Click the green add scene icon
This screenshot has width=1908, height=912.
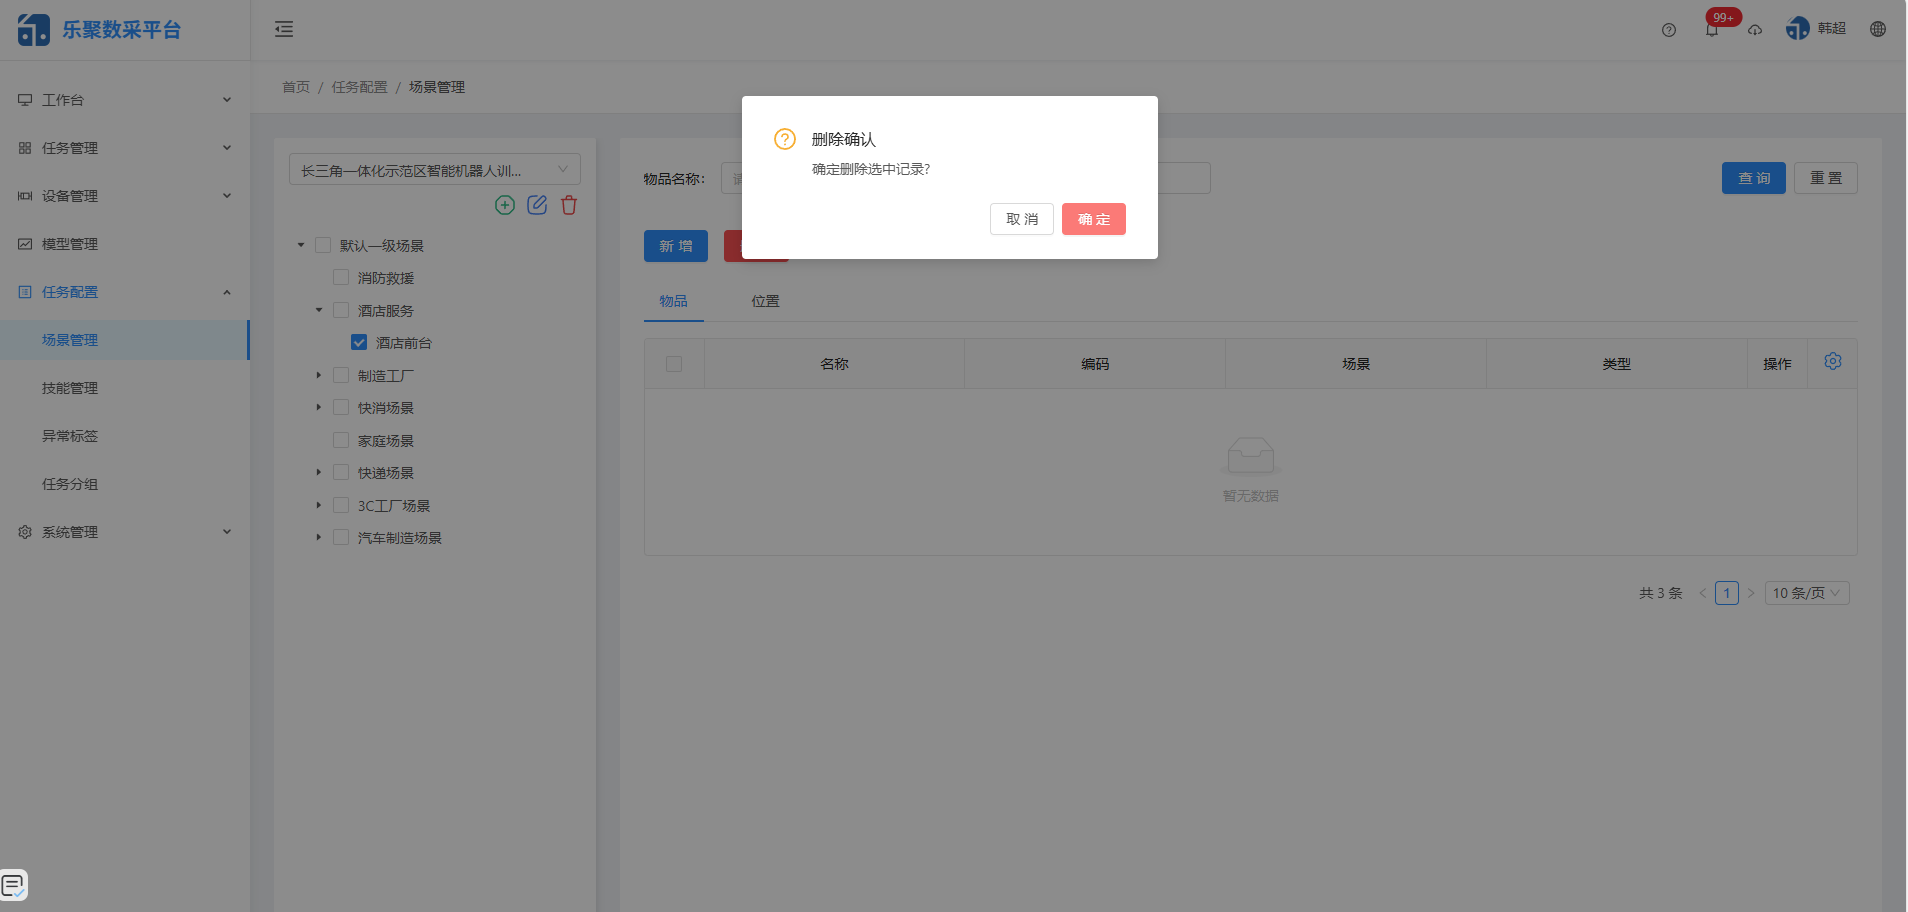tap(505, 205)
